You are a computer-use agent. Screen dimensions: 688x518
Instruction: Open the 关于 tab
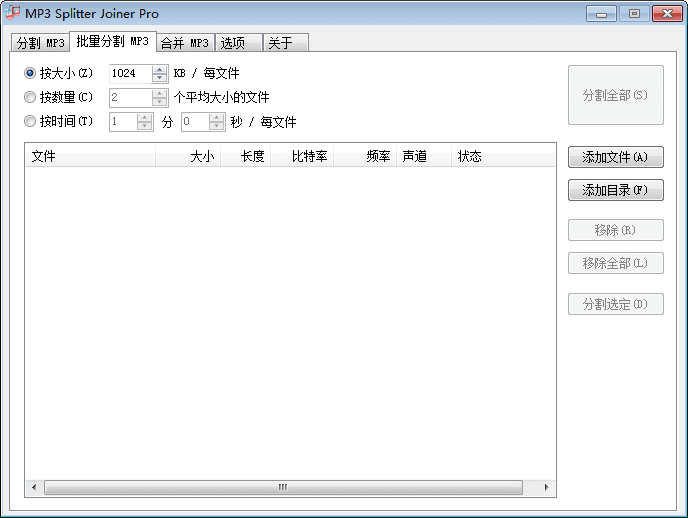pyautogui.click(x=286, y=43)
